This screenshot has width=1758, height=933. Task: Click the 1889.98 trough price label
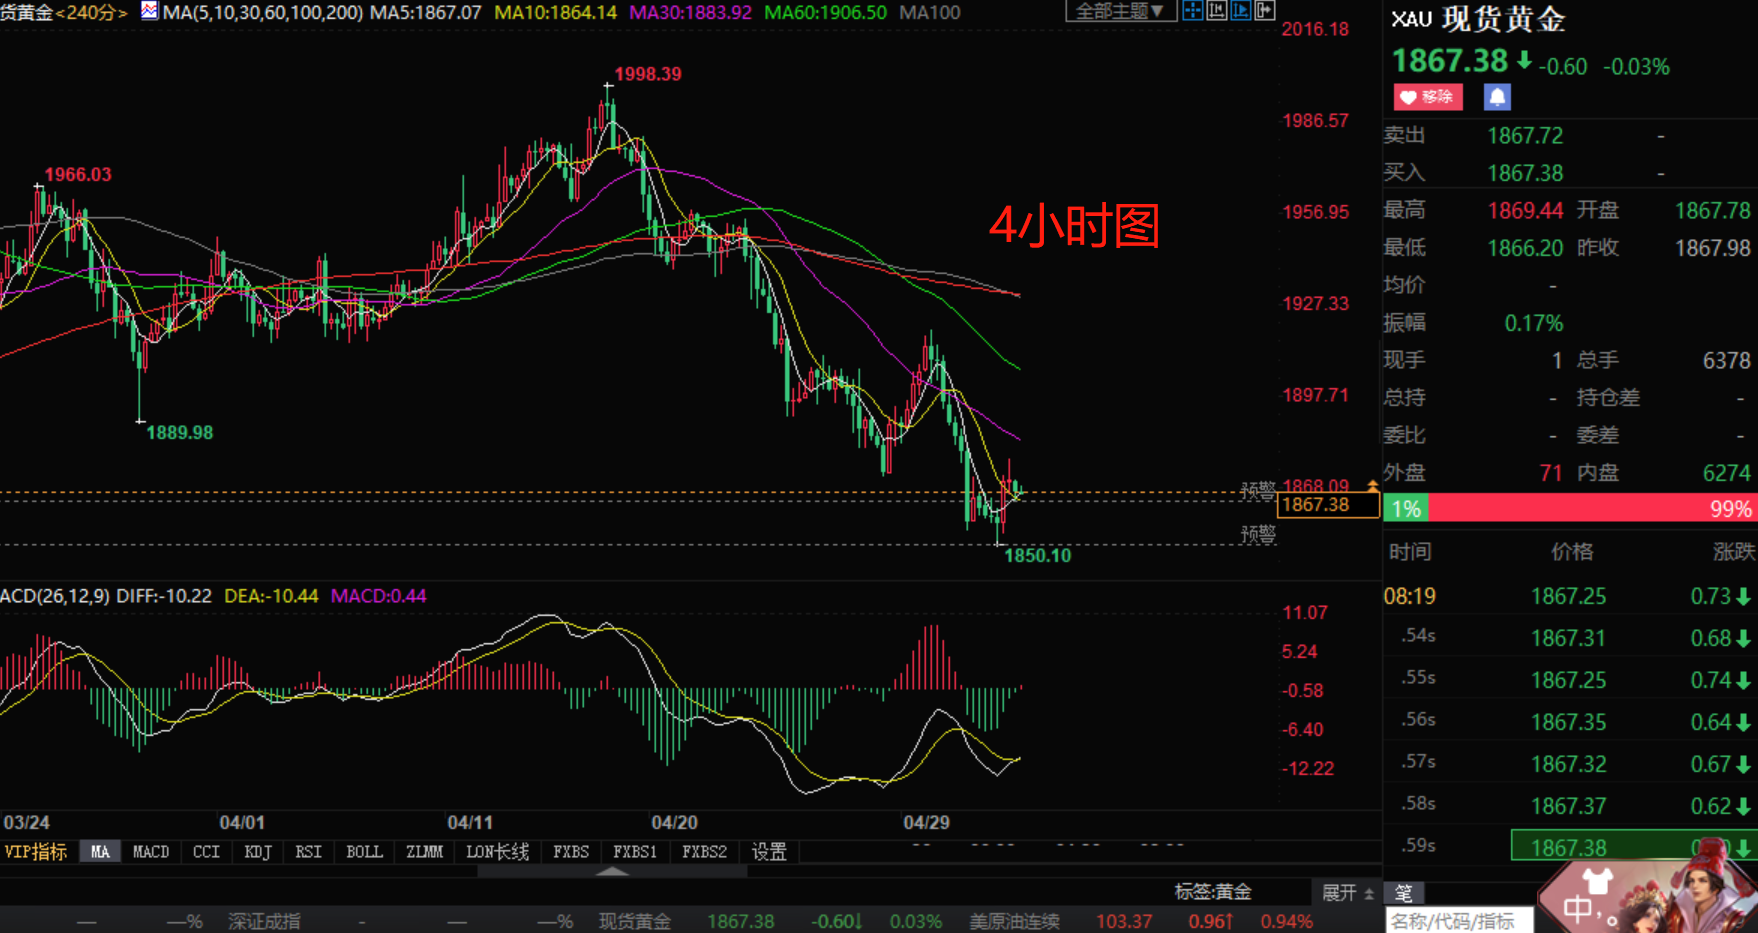pos(180,432)
